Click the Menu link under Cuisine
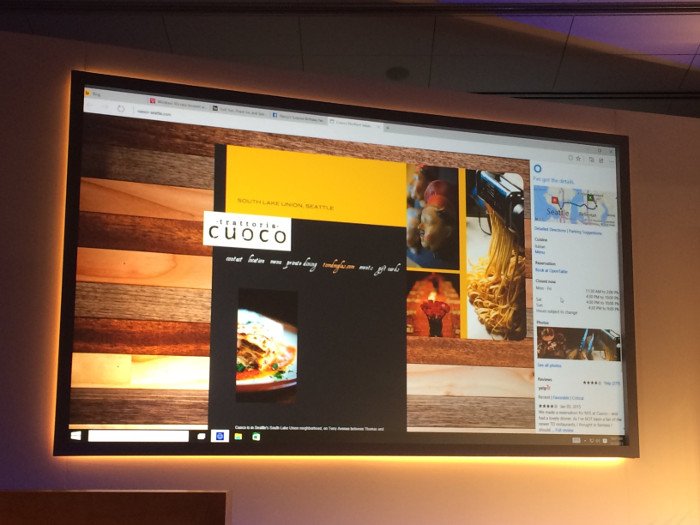The width and height of the screenshot is (700, 525). 540,252
